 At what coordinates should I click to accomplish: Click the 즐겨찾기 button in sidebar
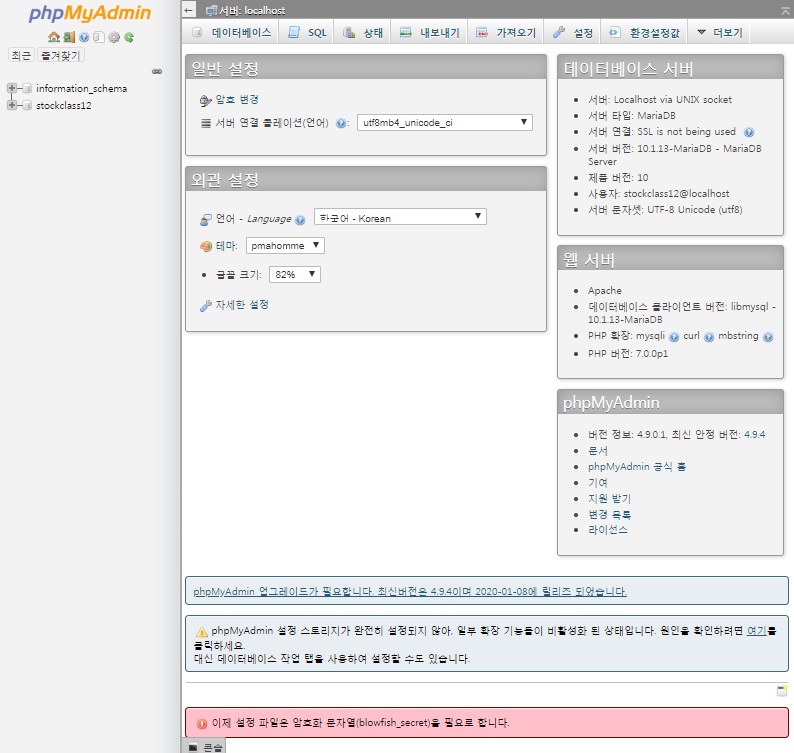point(60,55)
